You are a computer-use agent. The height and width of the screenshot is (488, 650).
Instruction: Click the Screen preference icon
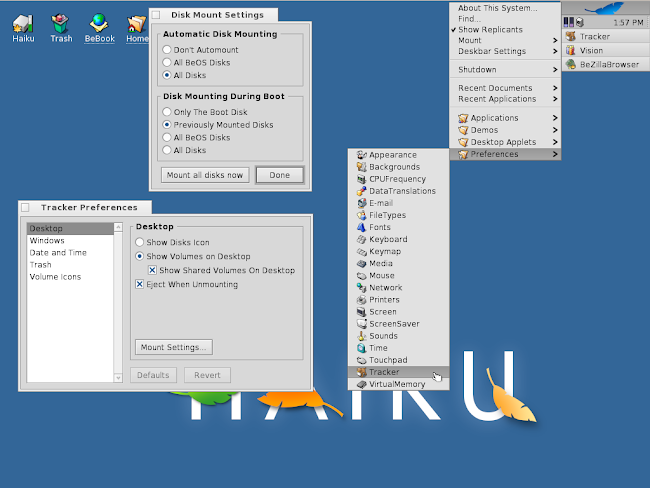click(x=361, y=311)
